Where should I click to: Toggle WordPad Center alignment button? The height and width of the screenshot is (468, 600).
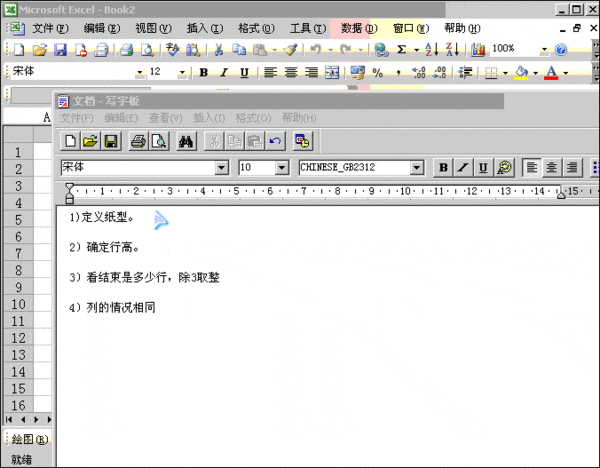[x=552, y=167]
